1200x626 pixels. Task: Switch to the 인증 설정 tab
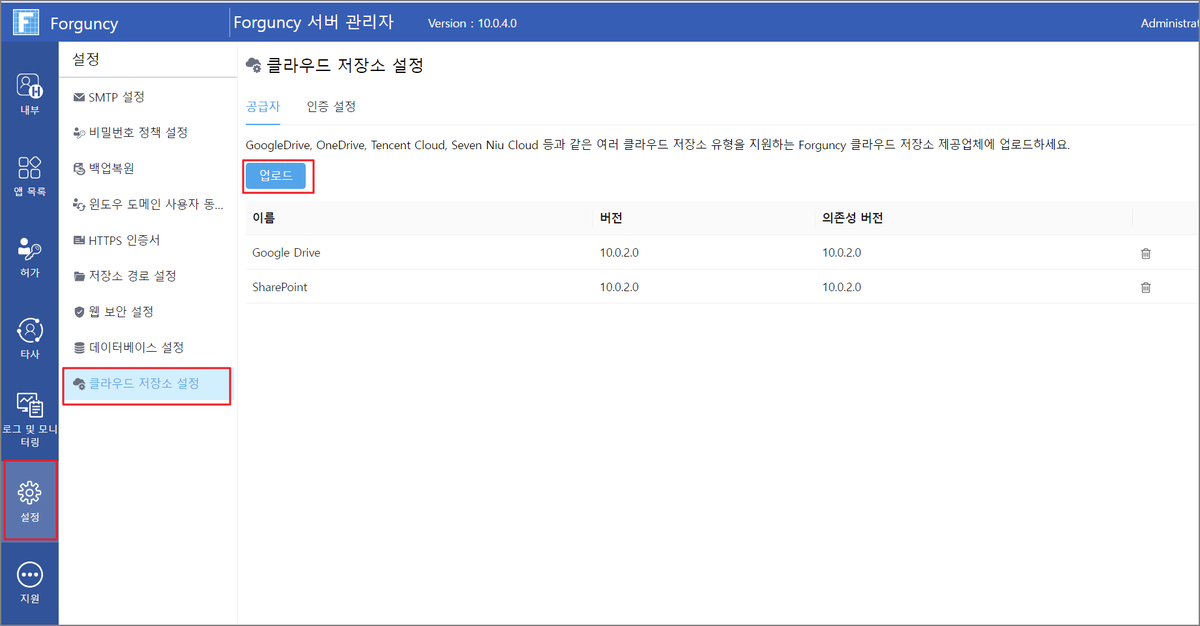331,106
